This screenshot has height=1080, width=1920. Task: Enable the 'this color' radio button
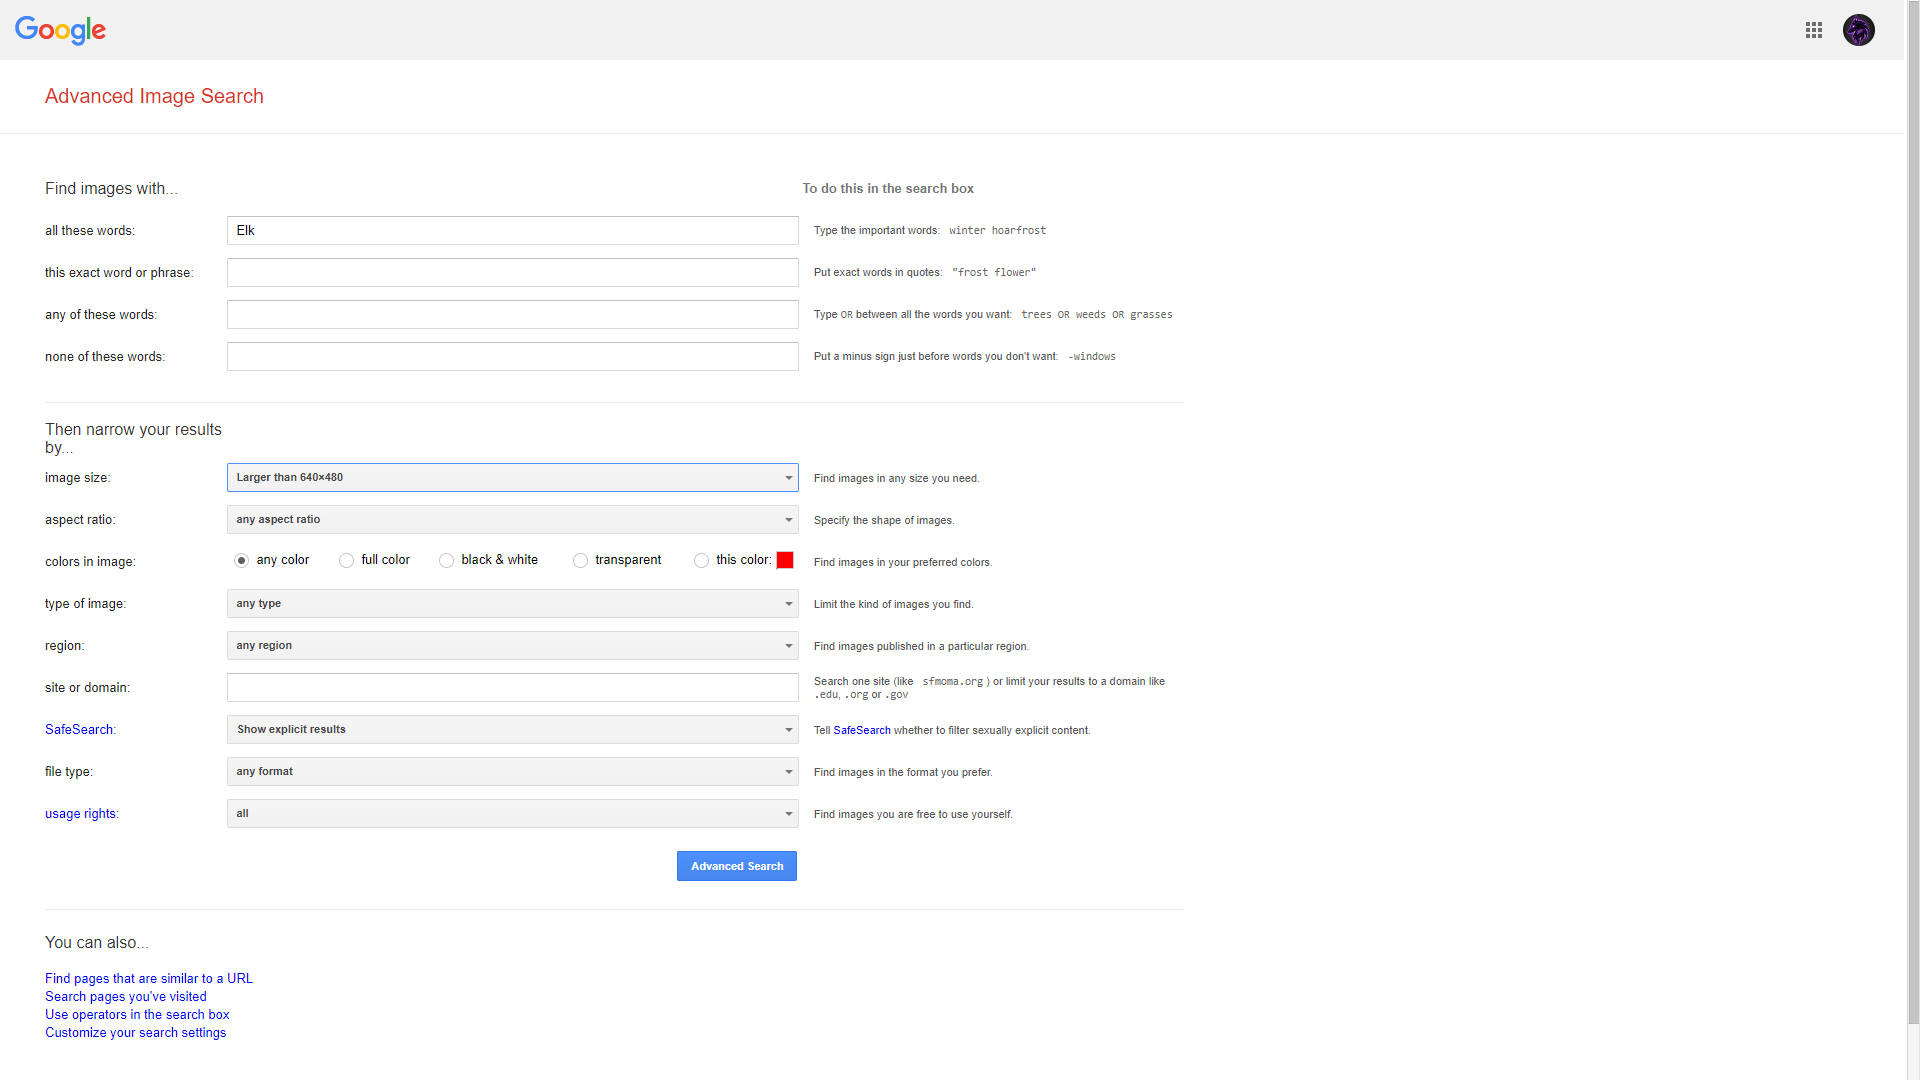[701, 560]
